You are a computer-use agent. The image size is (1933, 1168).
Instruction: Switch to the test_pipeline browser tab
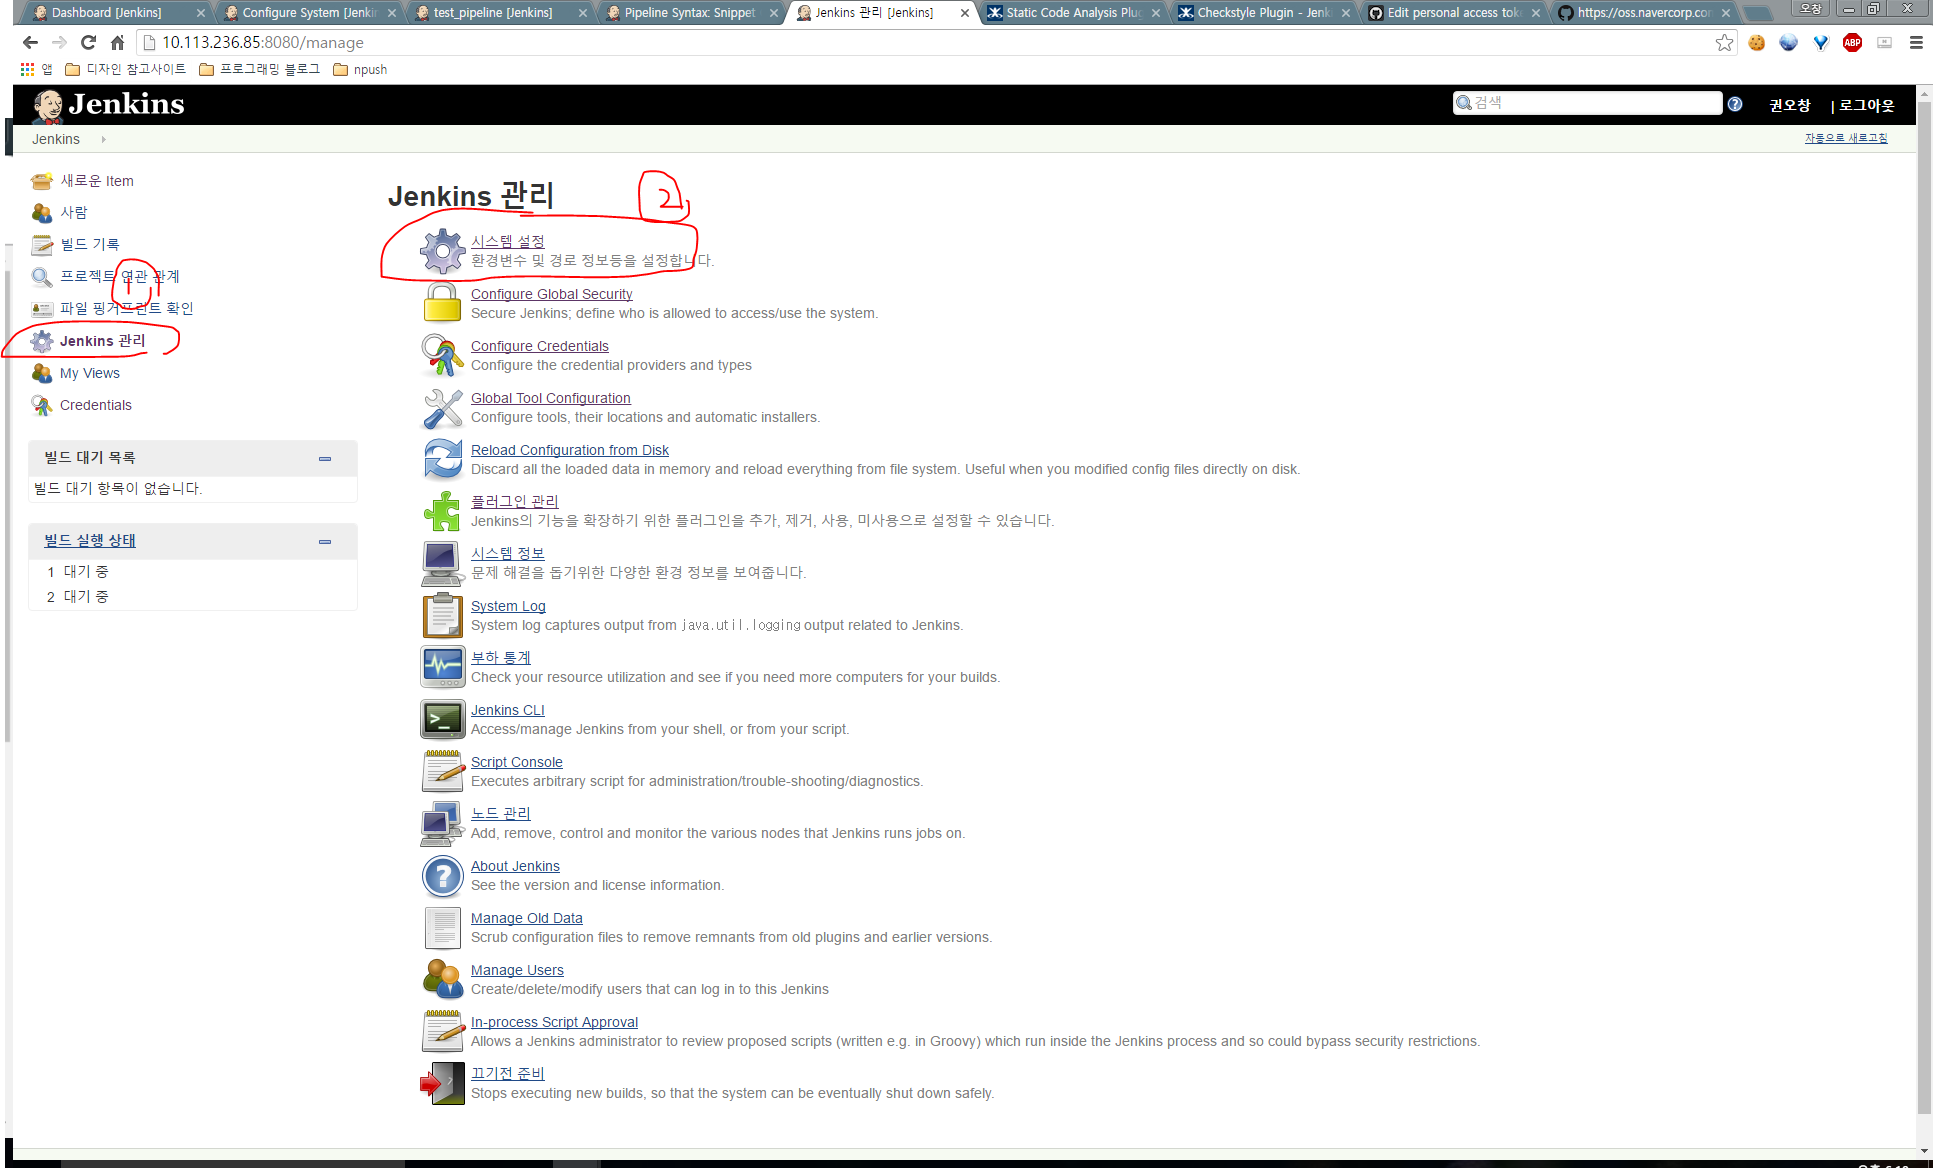pos(493,13)
